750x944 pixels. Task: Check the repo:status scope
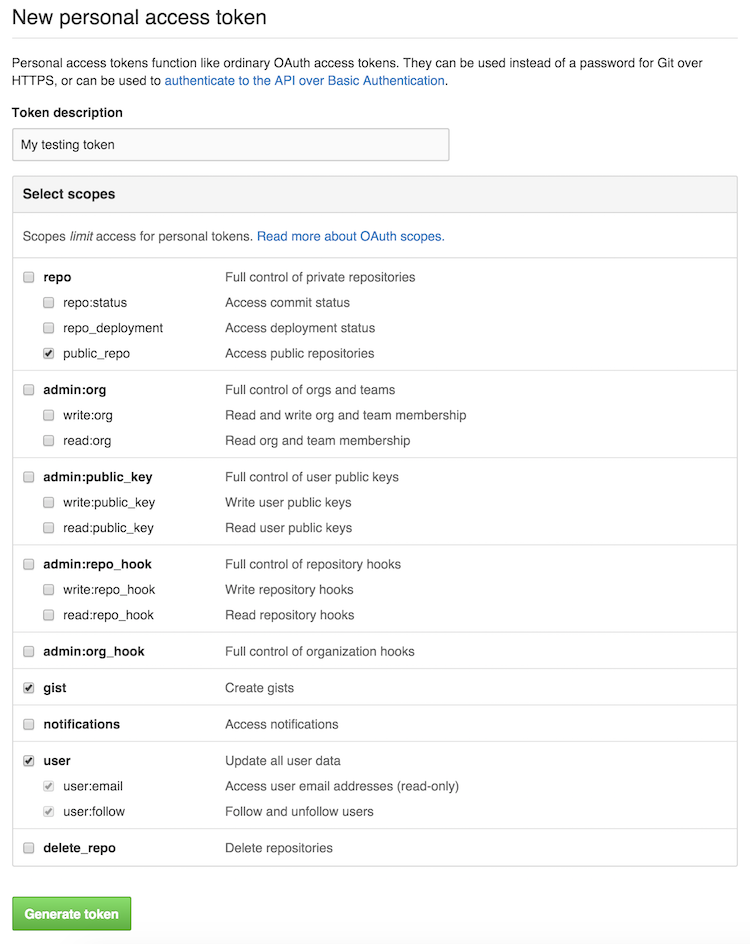[48, 303]
